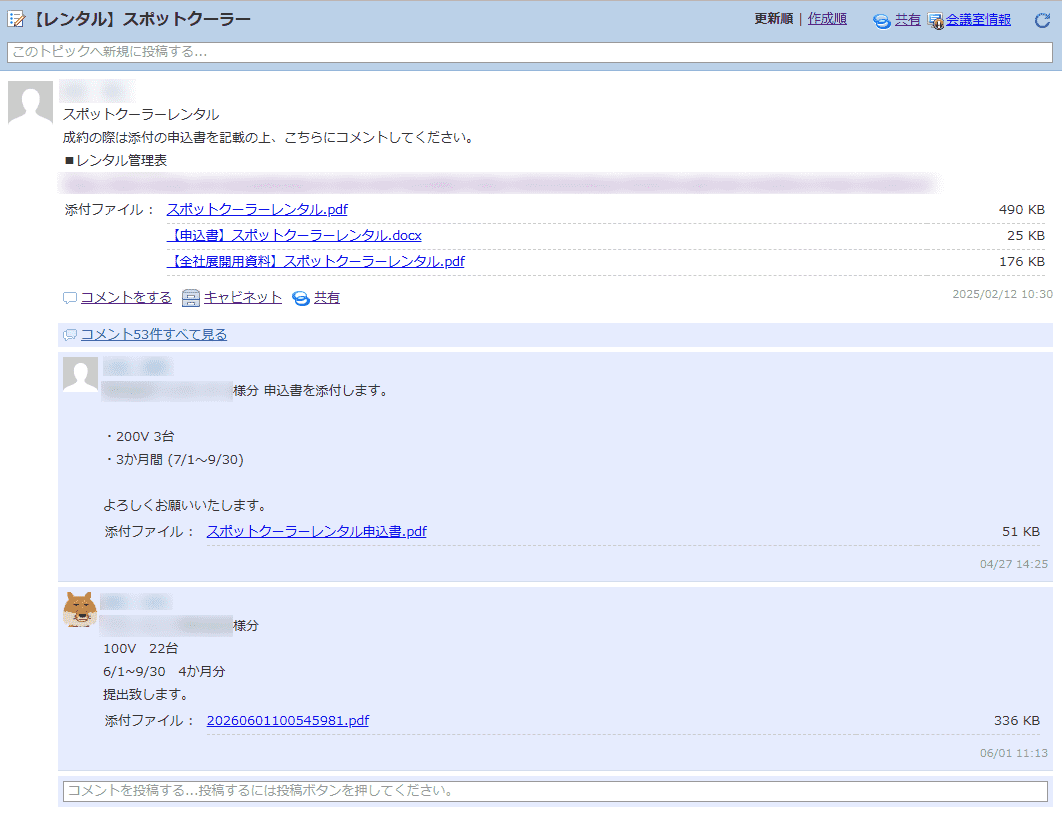Open the キャビネット link
This screenshot has height=814, width=1062.
pos(242,297)
